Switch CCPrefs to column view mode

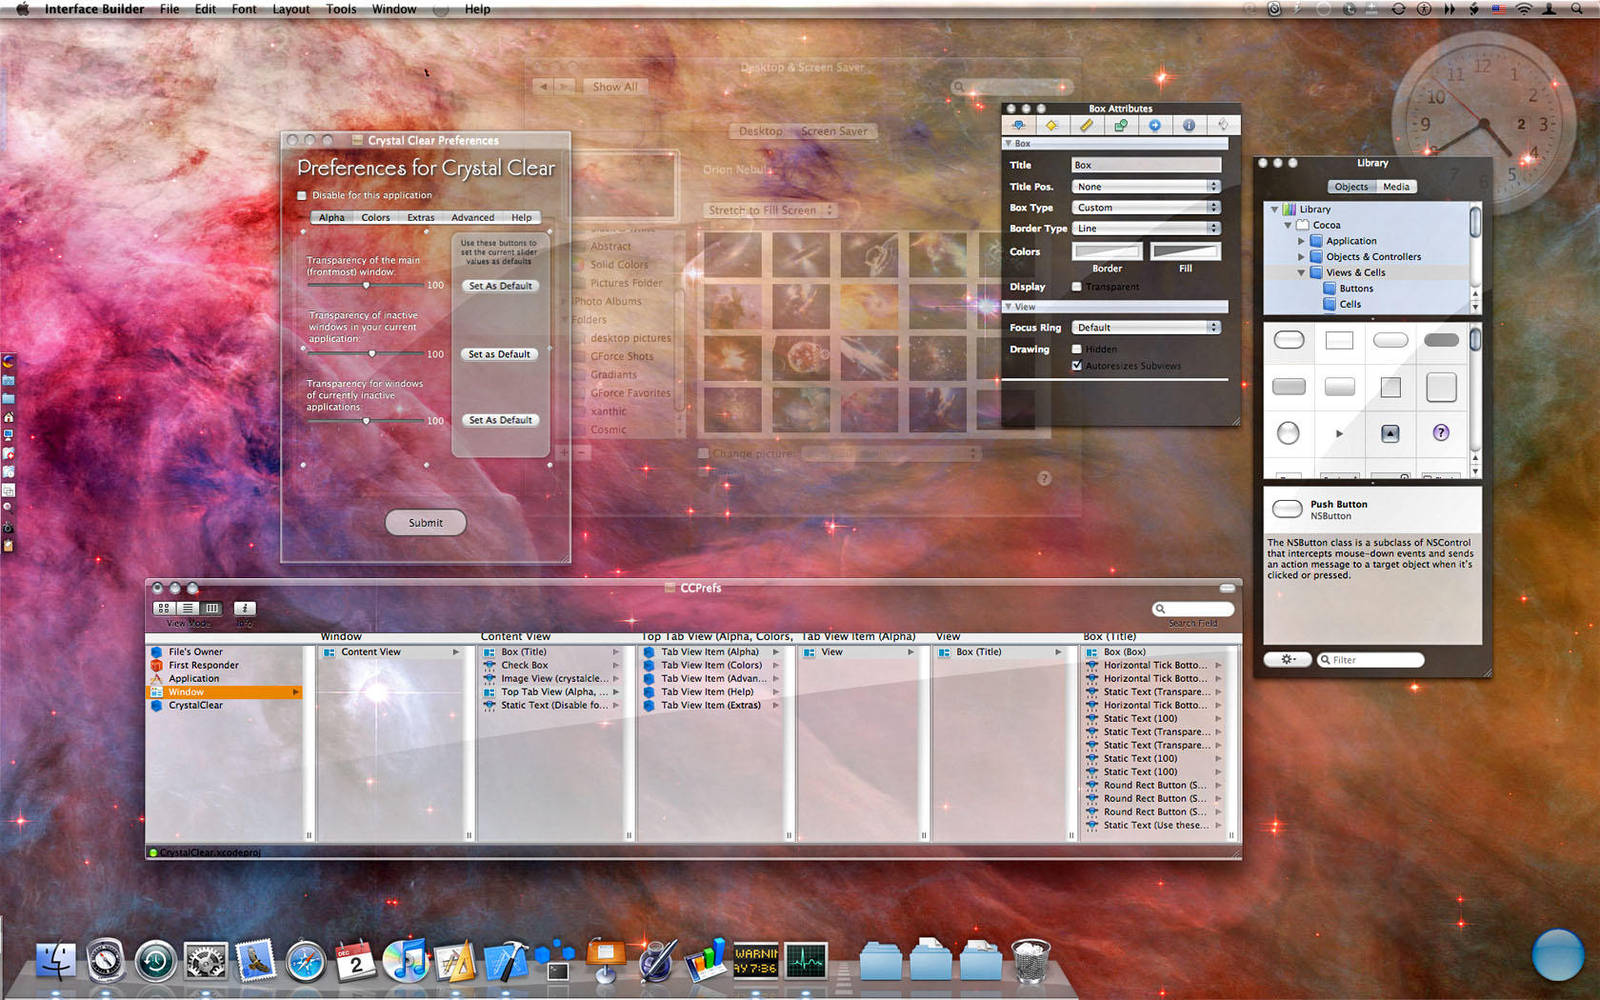[212, 608]
